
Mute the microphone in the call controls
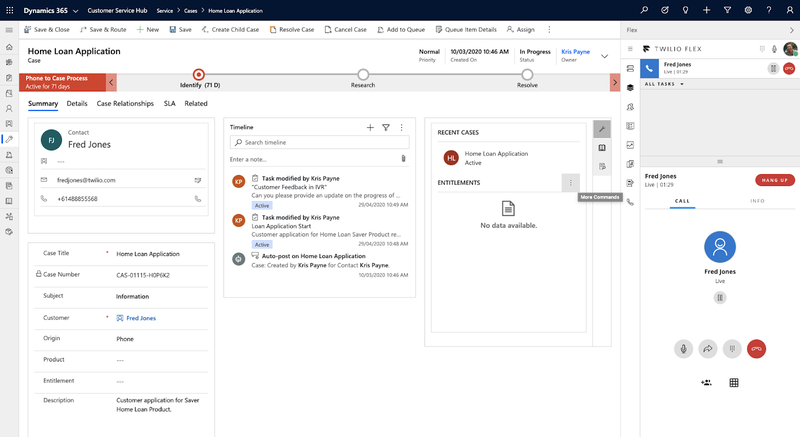point(684,348)
